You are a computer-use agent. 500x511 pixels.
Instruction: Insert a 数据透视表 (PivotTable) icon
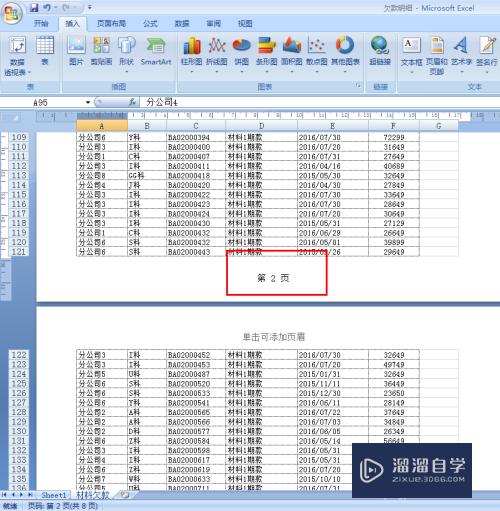(x=17, y=45)
